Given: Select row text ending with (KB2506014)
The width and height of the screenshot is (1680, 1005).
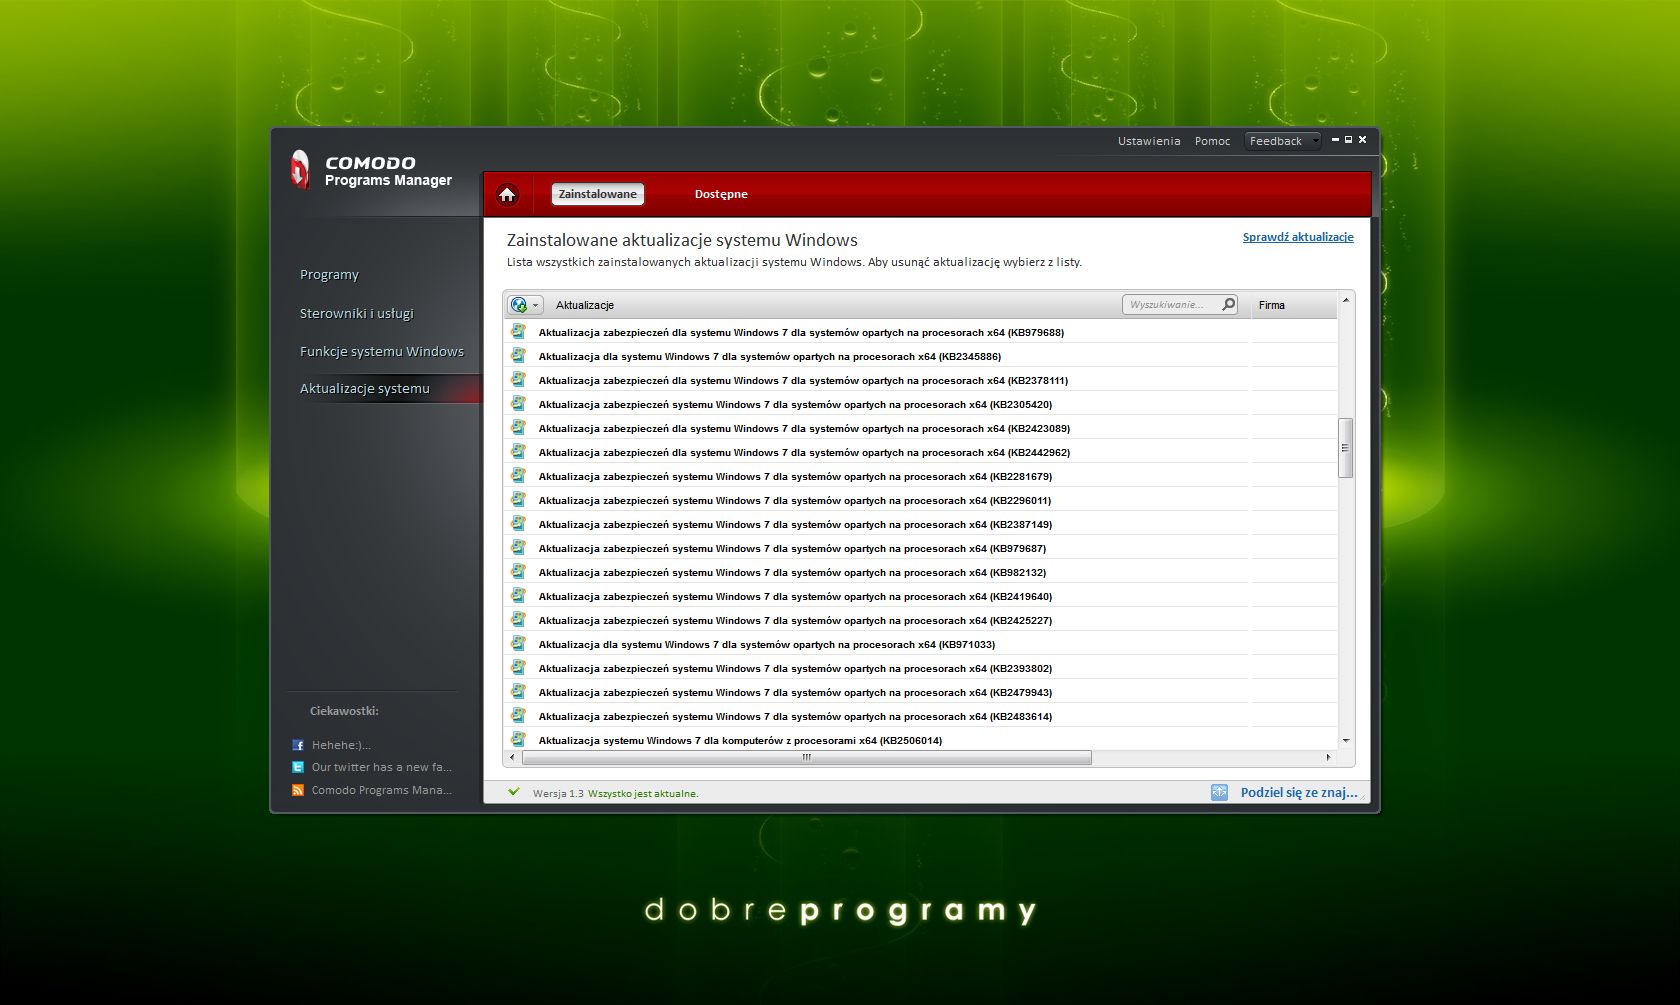Looking at the screenshot, I should click(740, 740).
